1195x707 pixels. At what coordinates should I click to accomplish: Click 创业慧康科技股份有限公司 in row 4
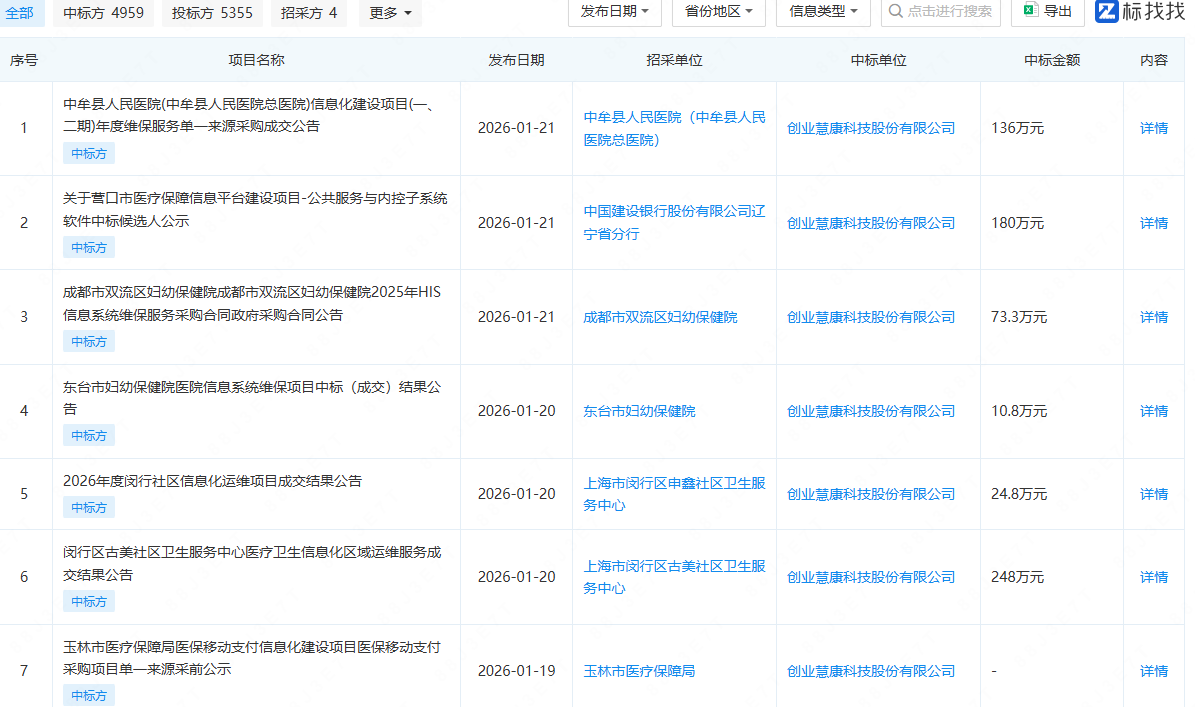pos(870,411)
